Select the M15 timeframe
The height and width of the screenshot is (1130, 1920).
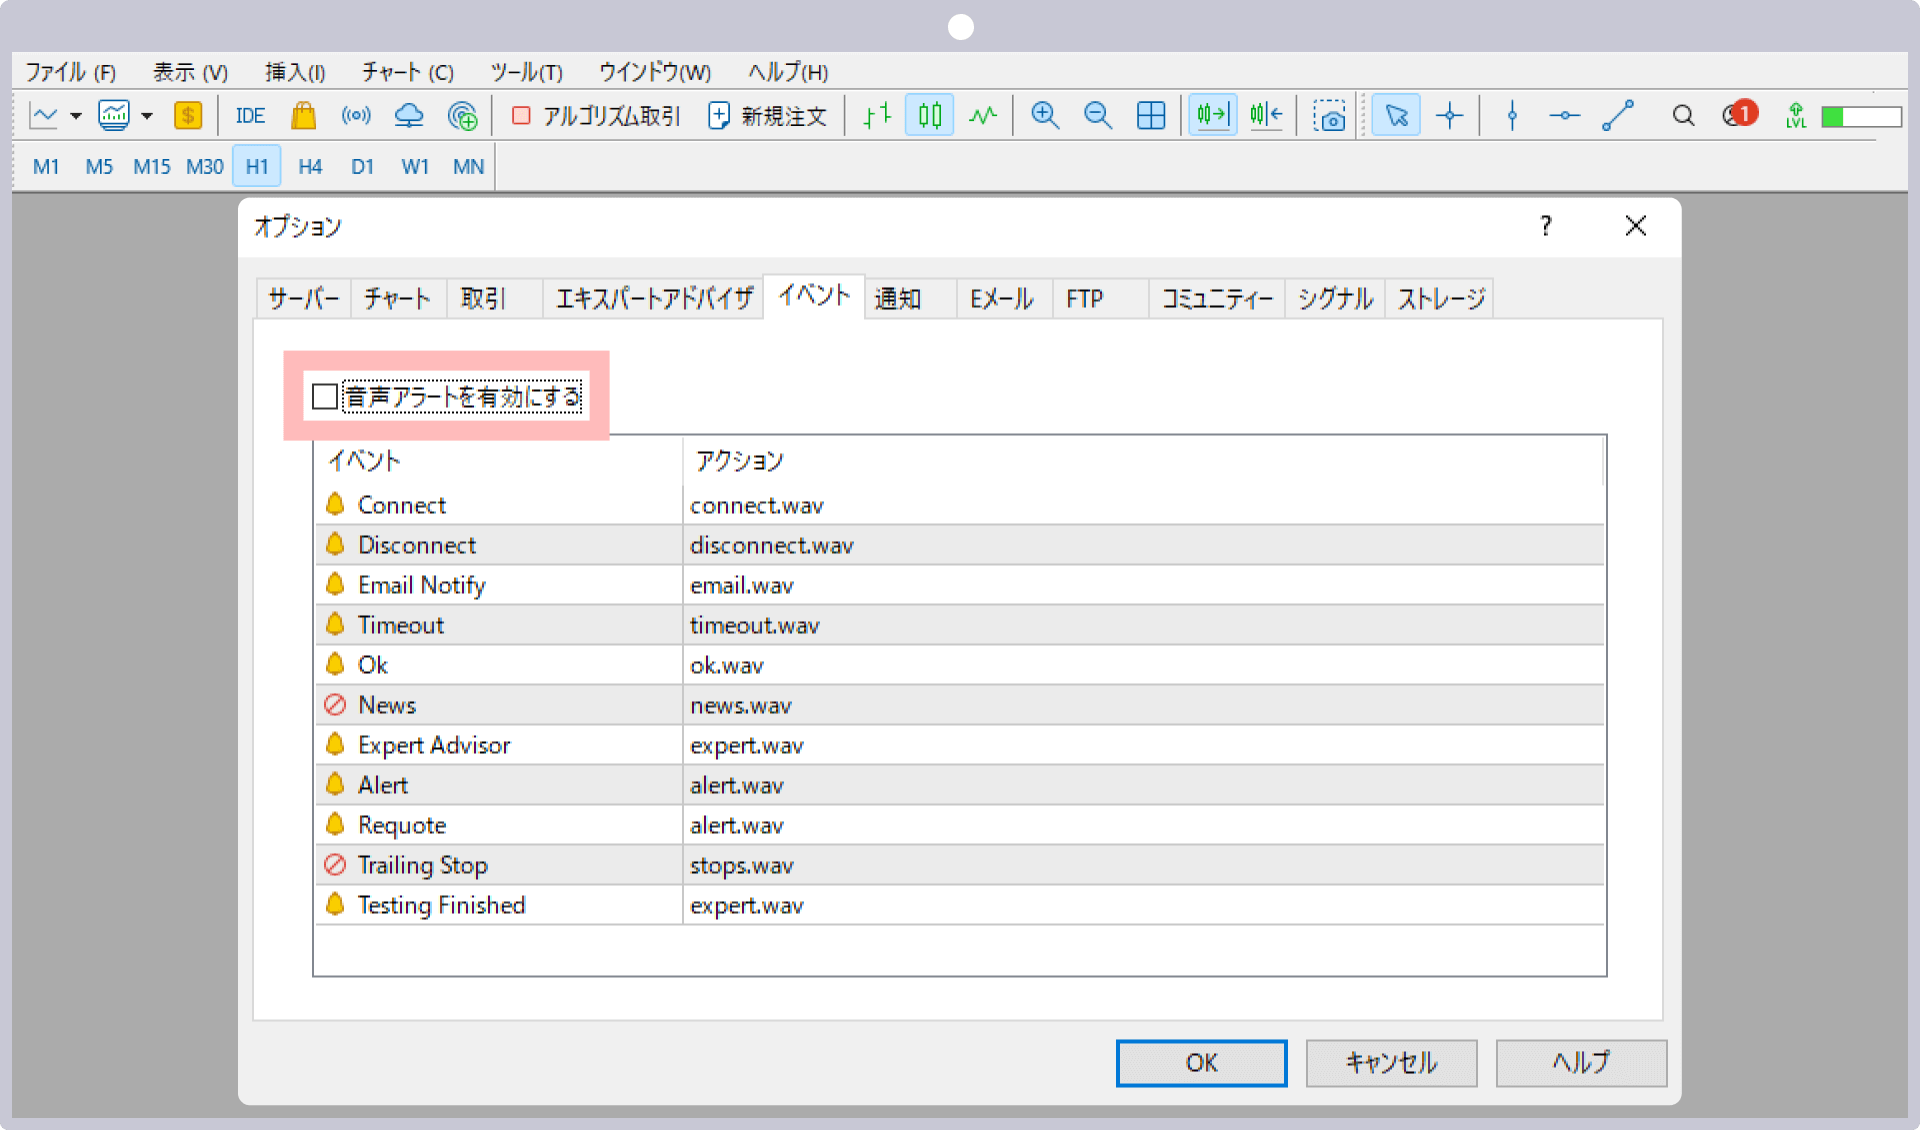pyautogui.click(x=152, y=167)
